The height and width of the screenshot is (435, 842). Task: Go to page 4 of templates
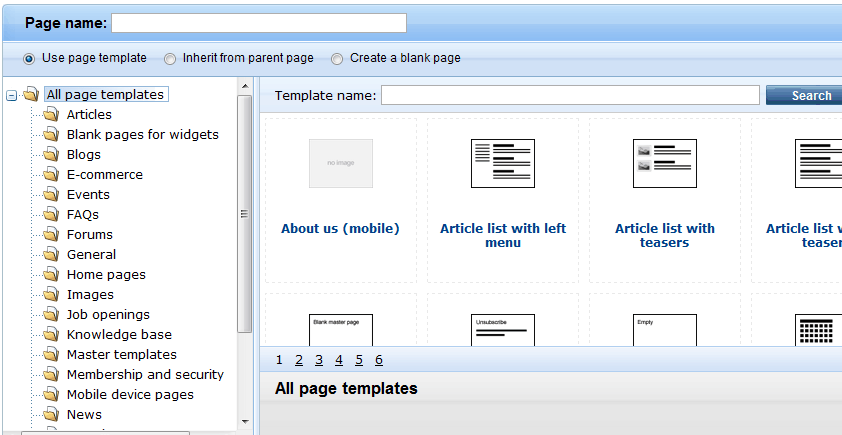pyautogui.click(x=339, y=360)
